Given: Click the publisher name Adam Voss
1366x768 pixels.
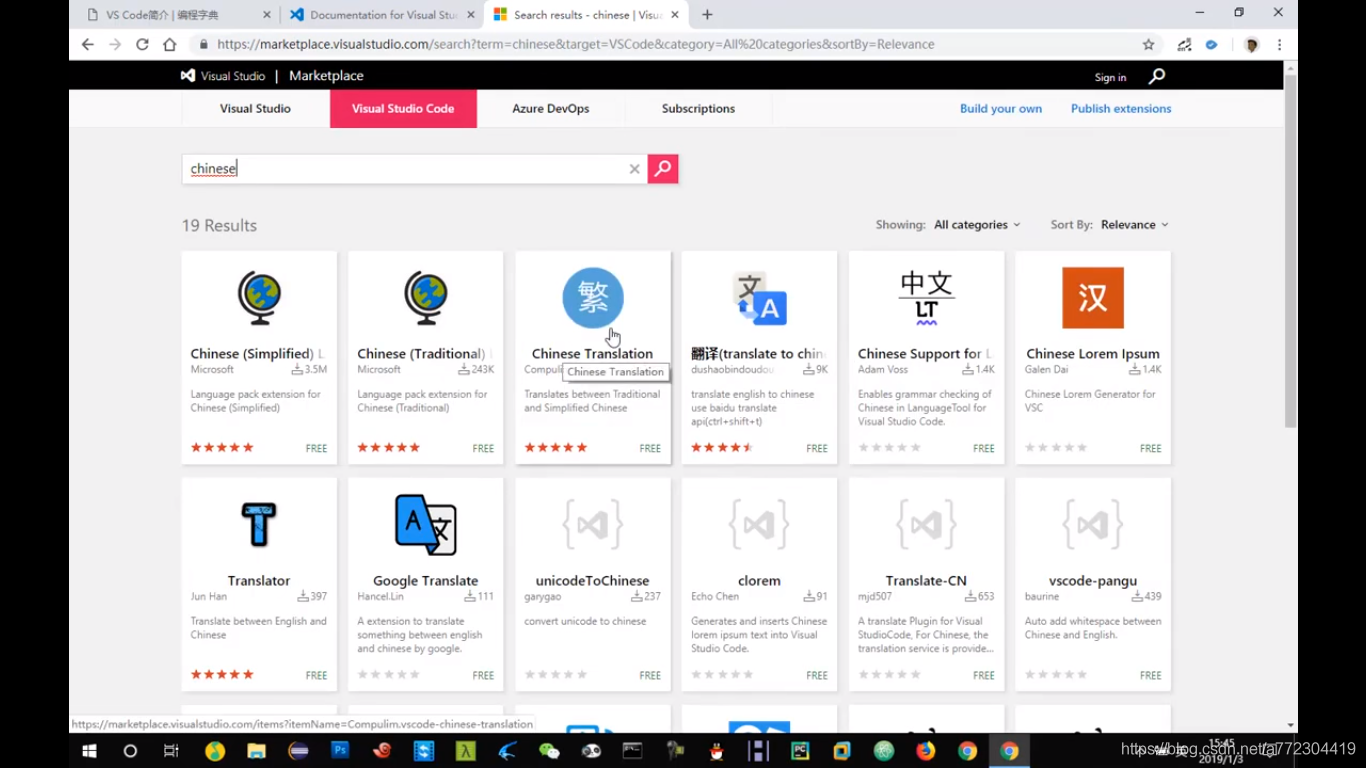Looking at the screenshot, I should click(883, 370).
